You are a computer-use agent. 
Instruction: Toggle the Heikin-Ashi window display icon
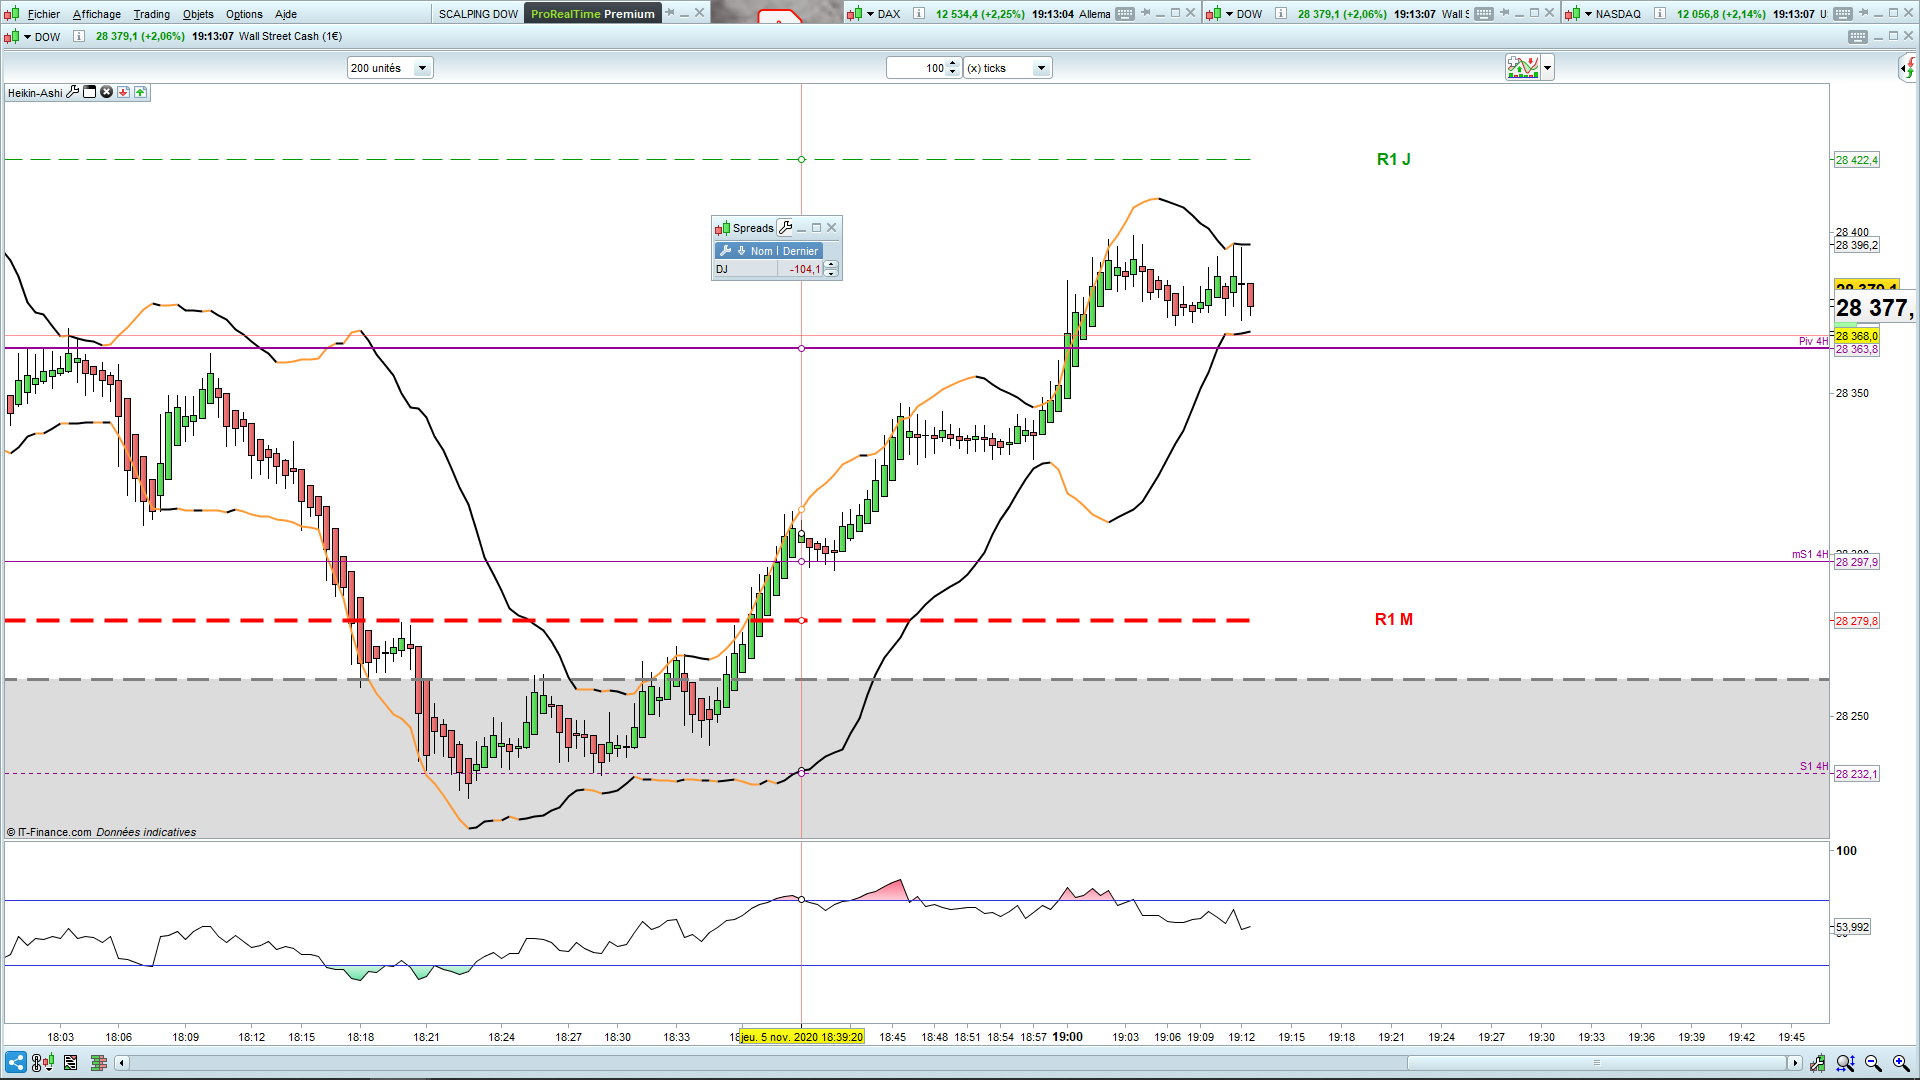(x=89, y=92)
